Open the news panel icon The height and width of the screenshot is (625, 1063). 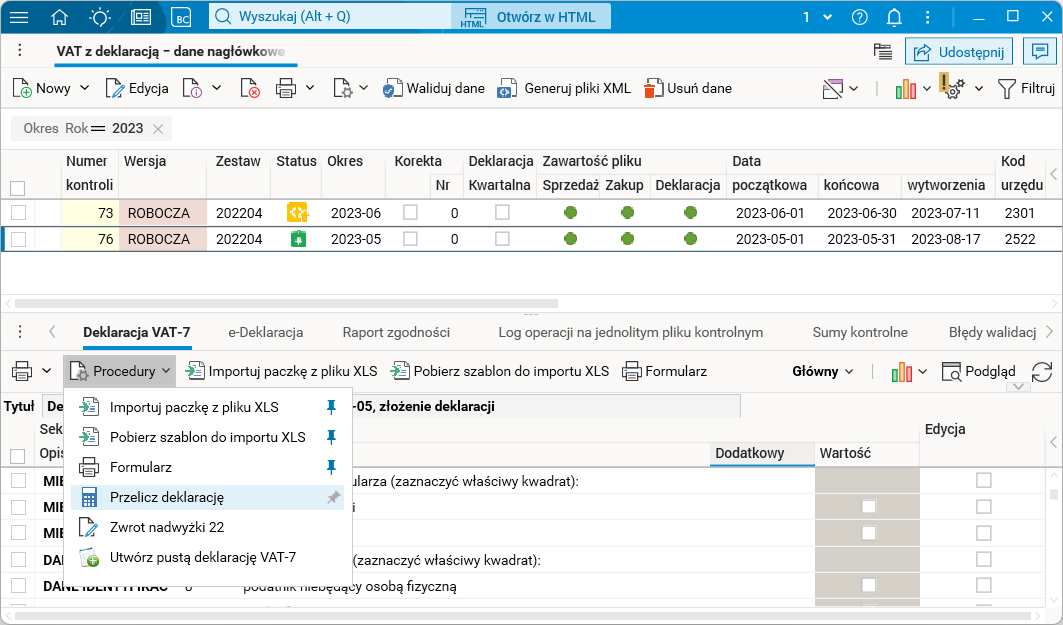pyautogui.click(x=141, y=17)
